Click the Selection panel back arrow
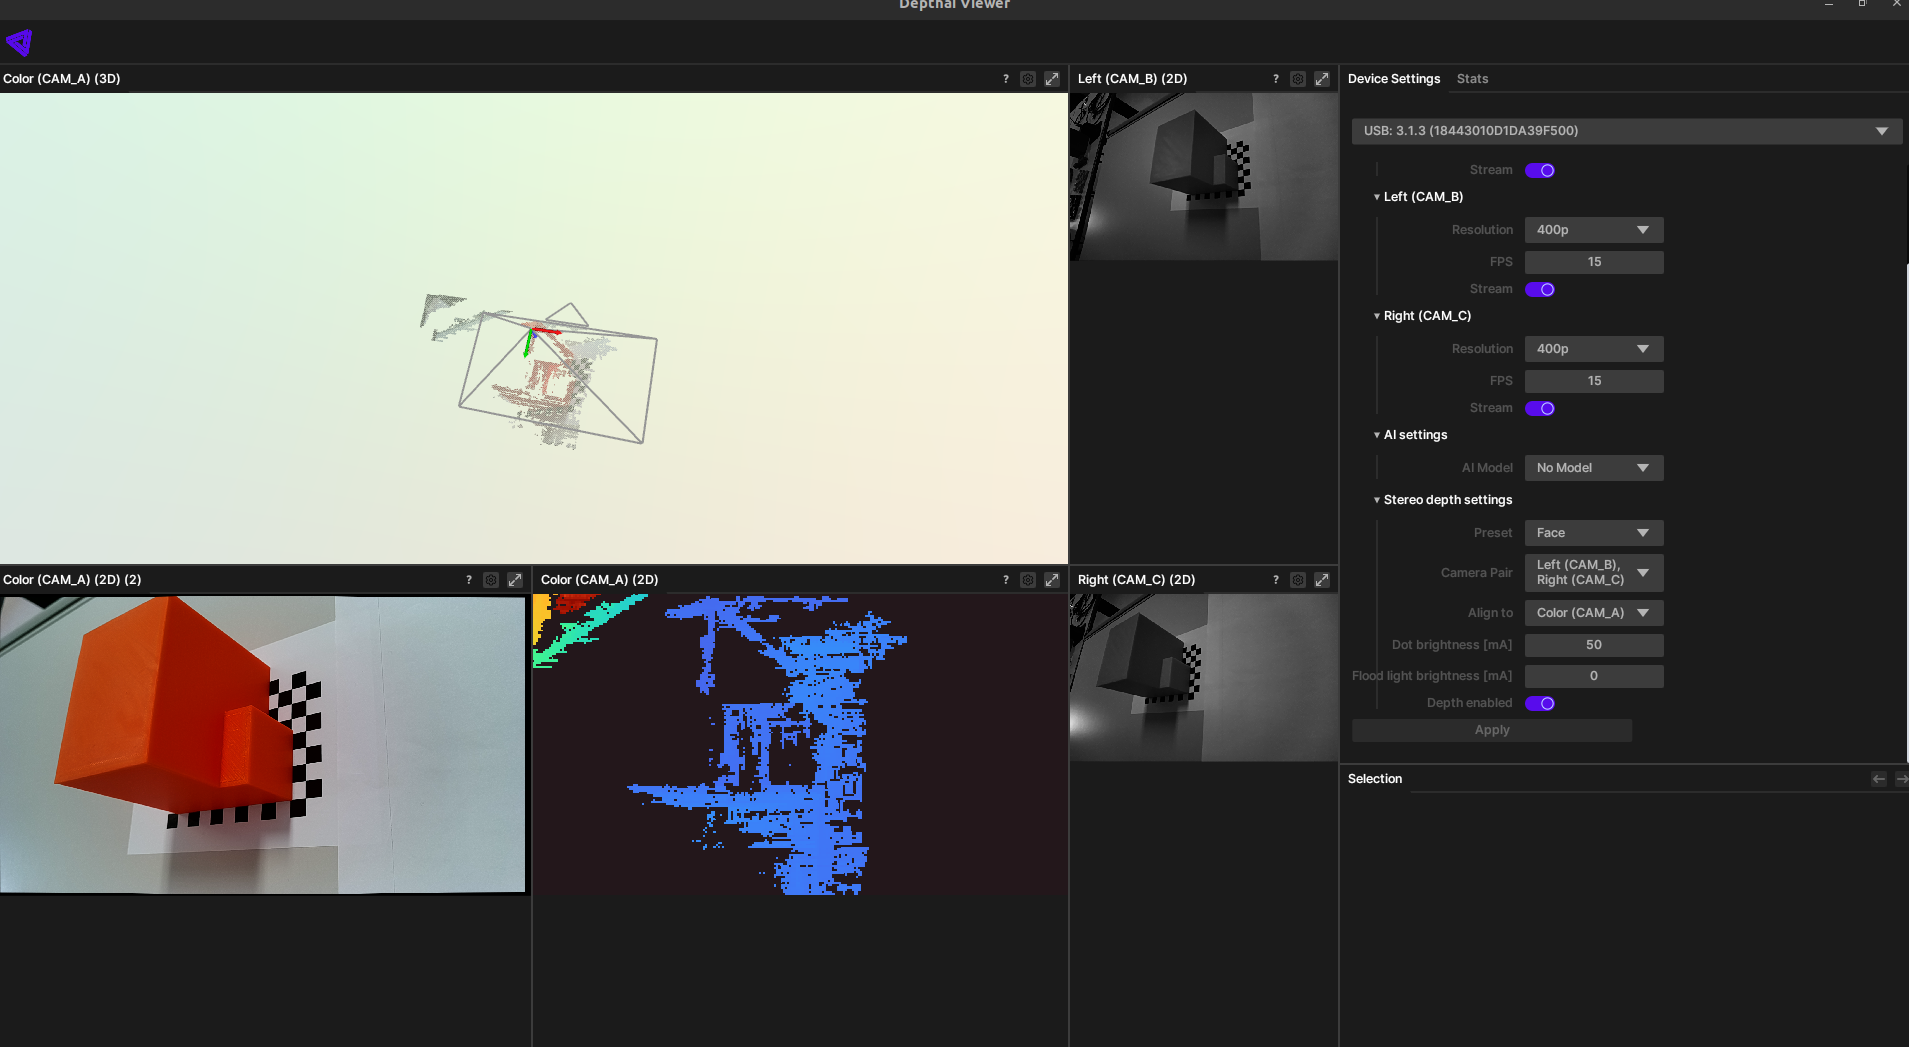This screenshot has width=1909, height=1047. tap(1879, 779)
